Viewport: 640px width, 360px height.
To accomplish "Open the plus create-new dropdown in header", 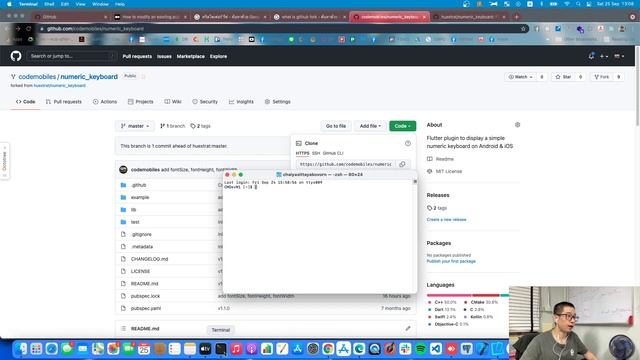I will (x=604, y=56).
